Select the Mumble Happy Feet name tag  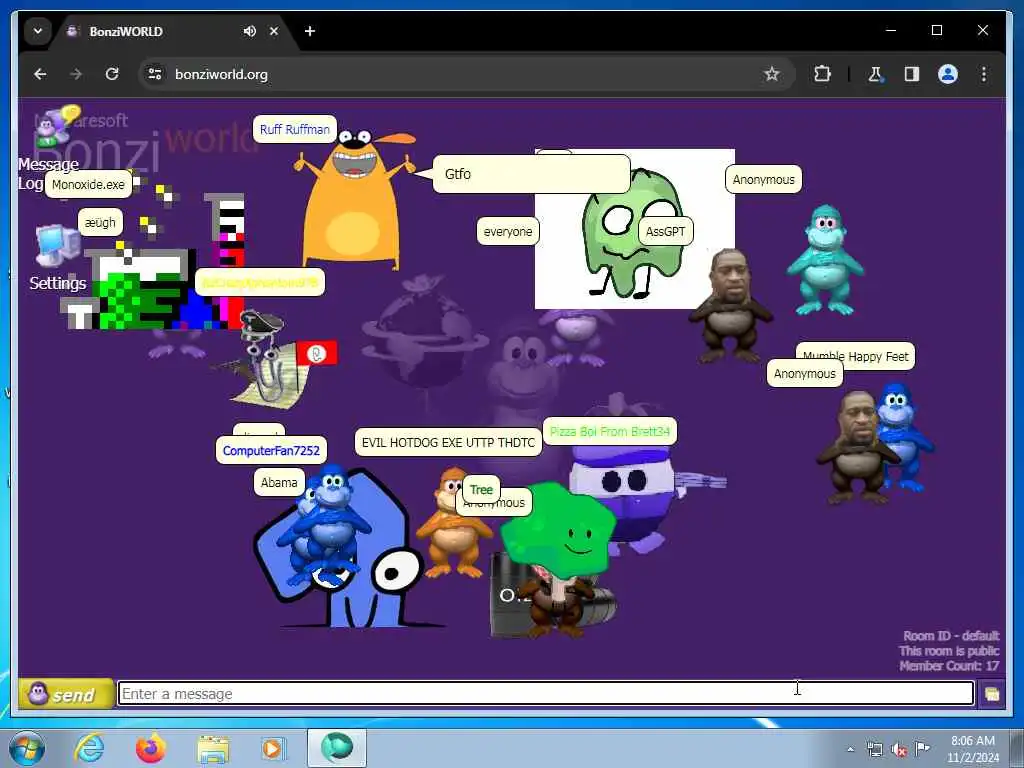(869, 356)
